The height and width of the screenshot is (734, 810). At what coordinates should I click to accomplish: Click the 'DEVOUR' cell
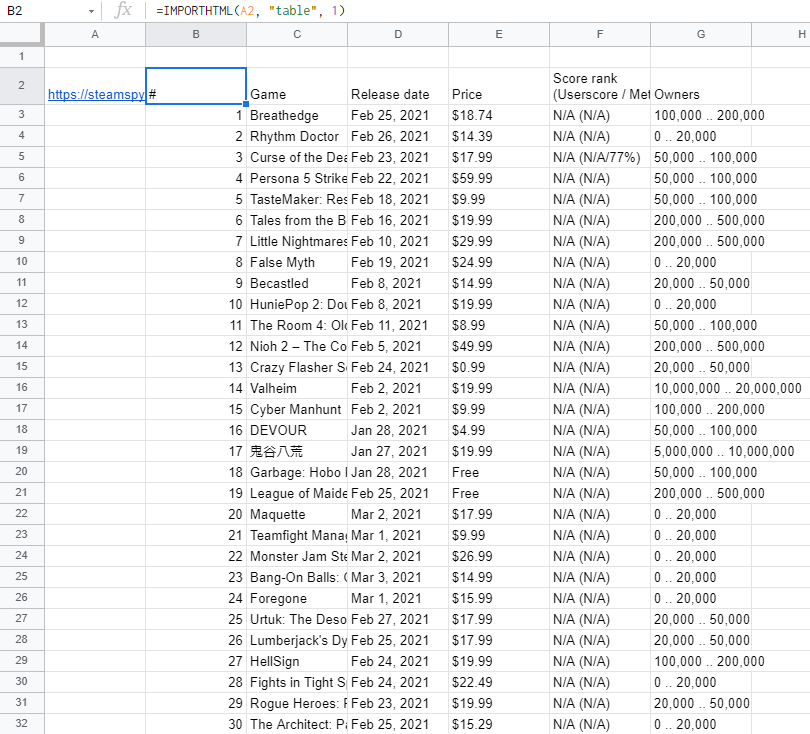click(297, 430)
